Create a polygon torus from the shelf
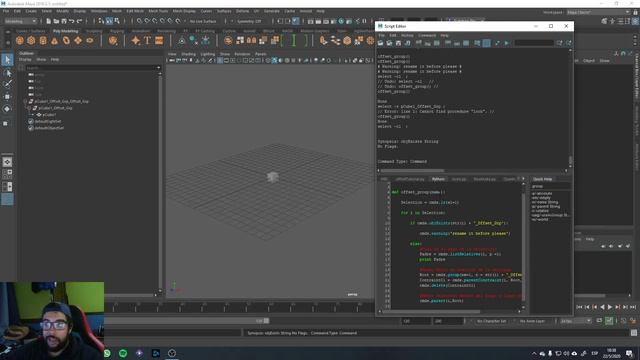The width and height of the screenshot is (640, 360). (66, 40)
